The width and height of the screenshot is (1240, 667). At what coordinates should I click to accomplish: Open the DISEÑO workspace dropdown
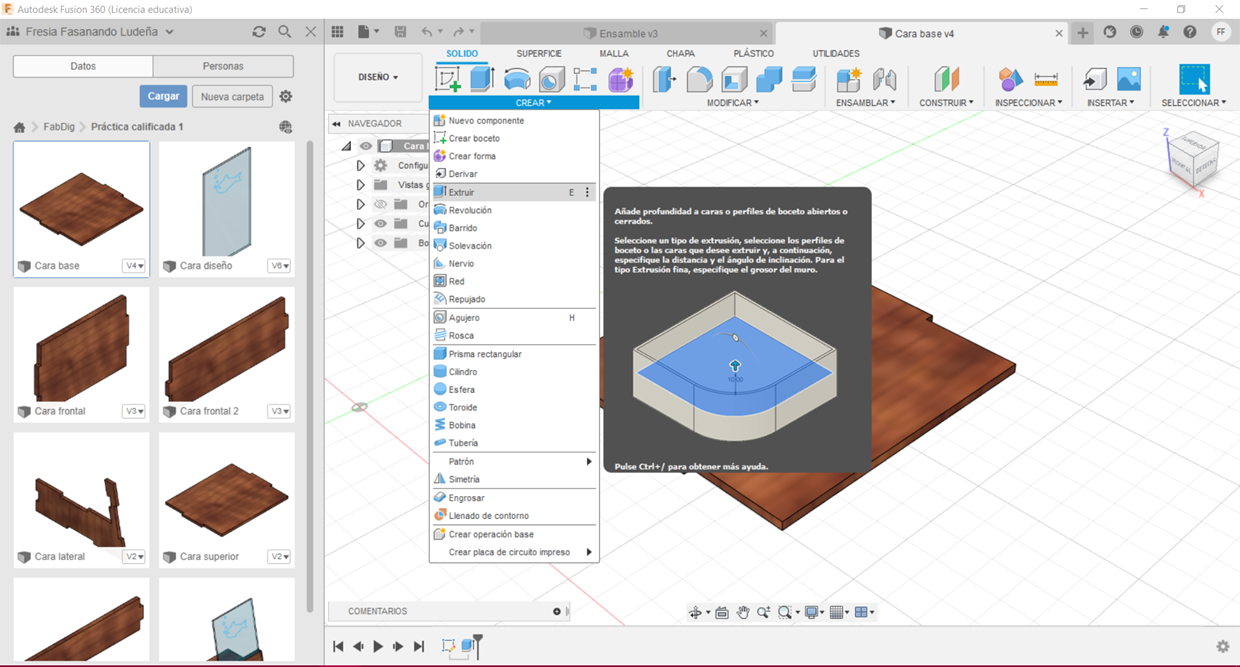[x=378, y=77]
